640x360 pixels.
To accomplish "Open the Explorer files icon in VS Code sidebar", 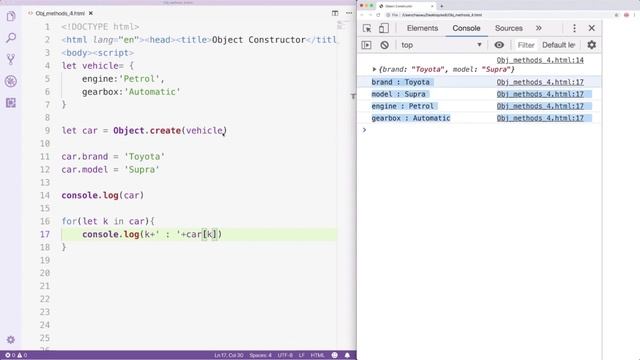I will pyautogui.click(x=11, y=16).
